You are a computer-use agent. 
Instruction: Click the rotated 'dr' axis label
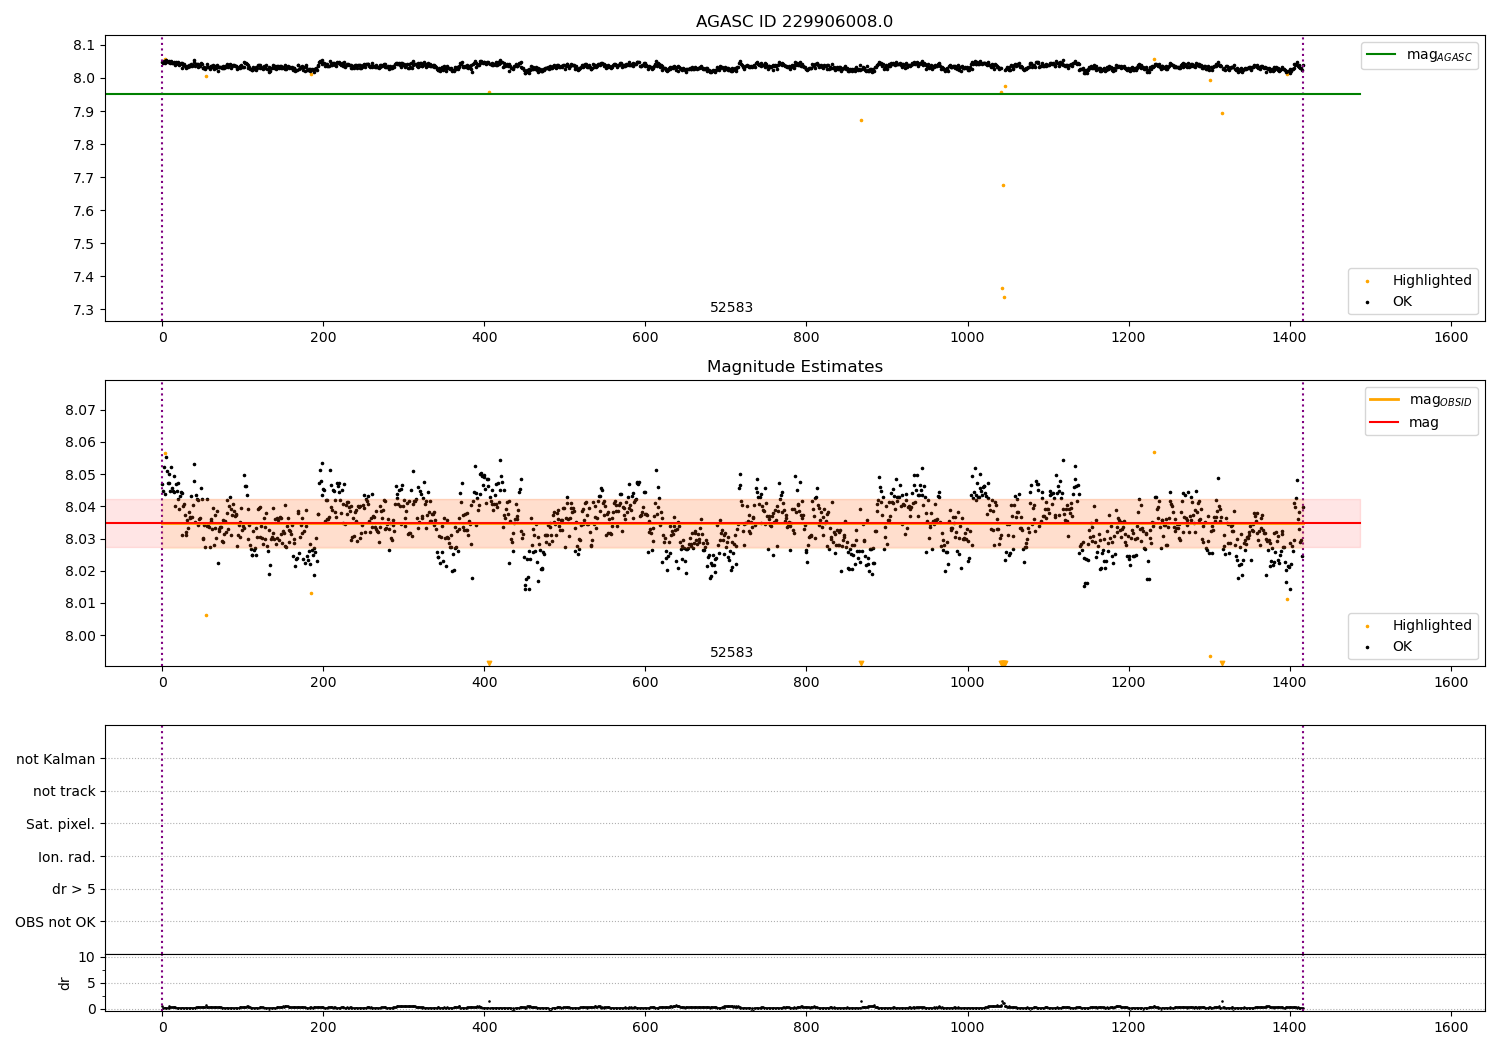[x=64, y=983]
